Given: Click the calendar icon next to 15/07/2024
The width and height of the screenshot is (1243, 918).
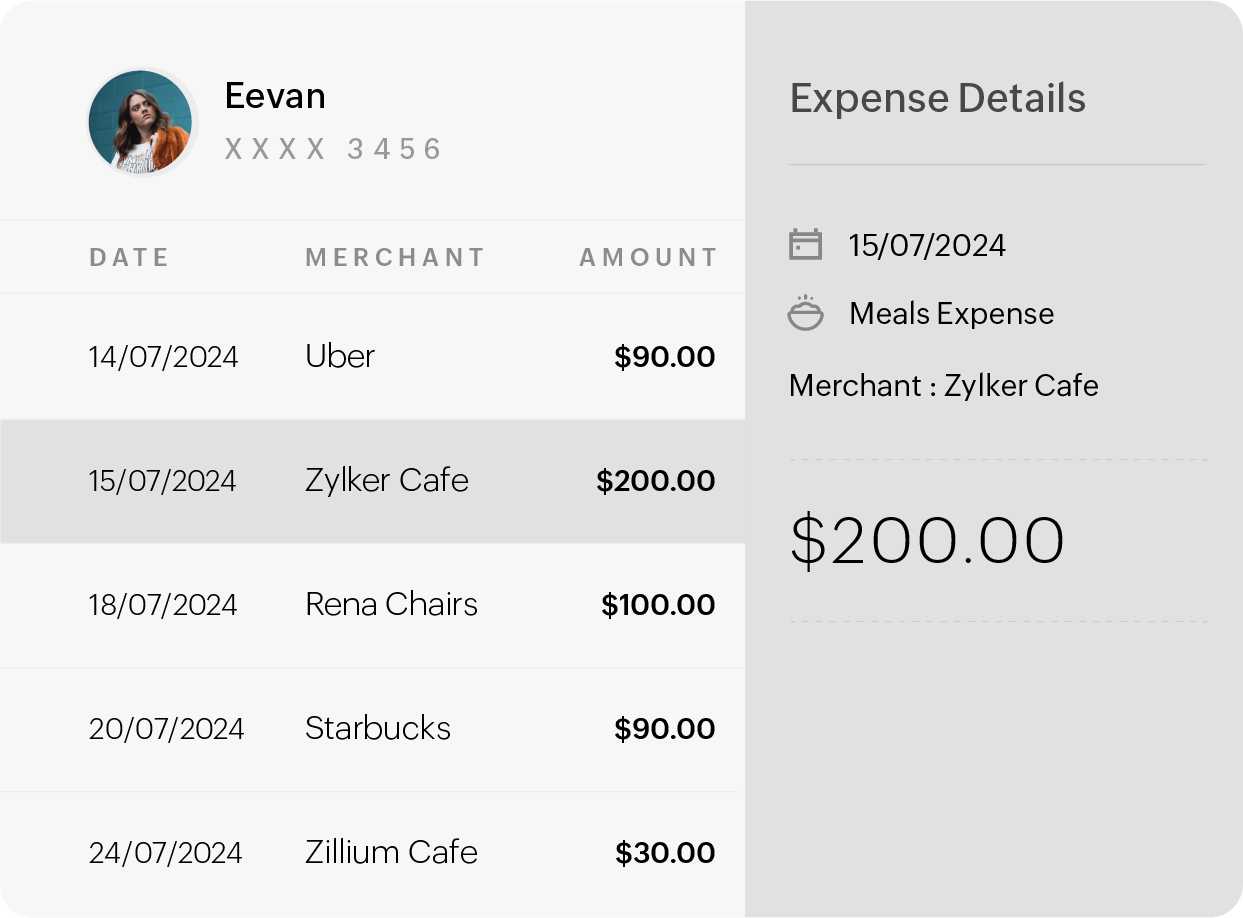Looking at the screenshot, I should 806,243.
